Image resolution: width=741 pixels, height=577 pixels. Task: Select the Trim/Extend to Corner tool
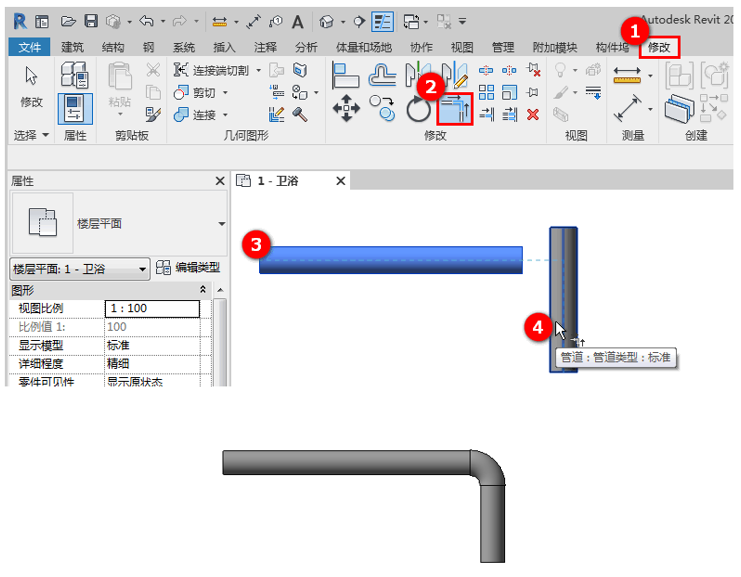tap(455, 107)
